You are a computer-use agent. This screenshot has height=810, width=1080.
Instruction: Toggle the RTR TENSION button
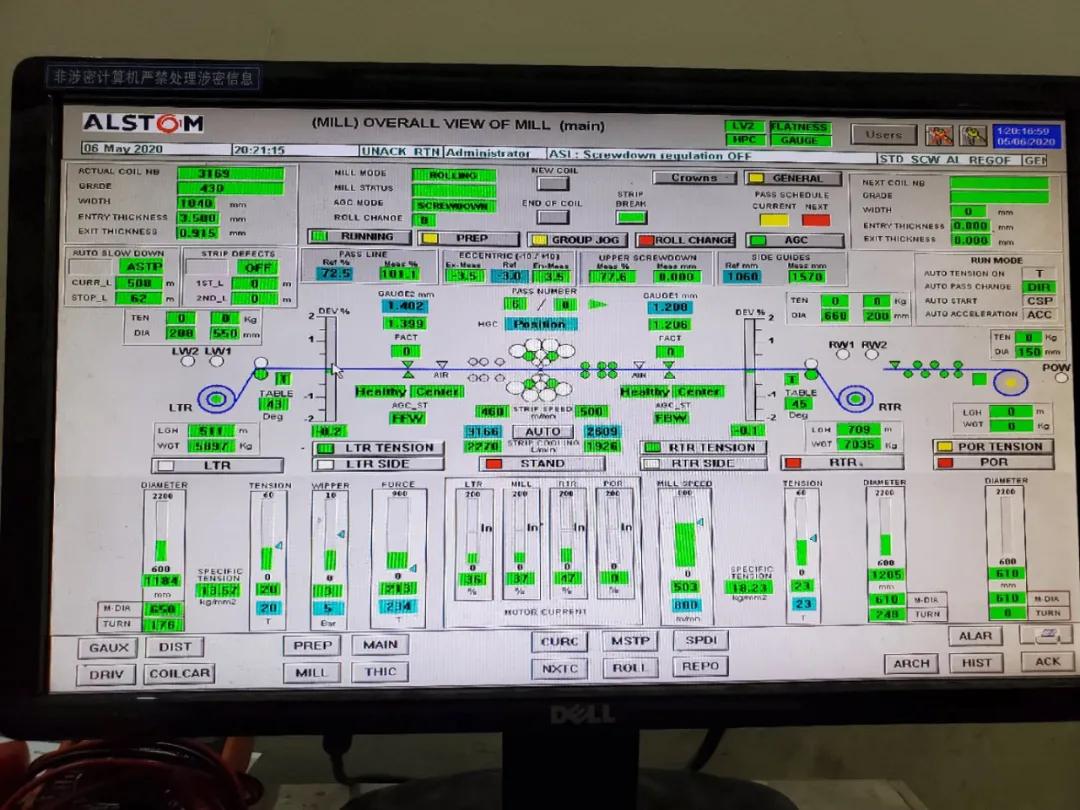(703, 448)
